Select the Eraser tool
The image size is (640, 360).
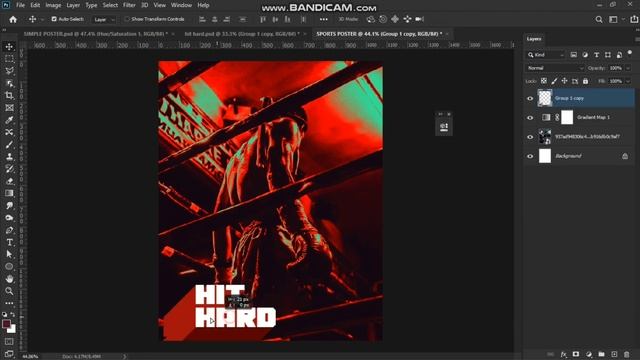point(9,181)
